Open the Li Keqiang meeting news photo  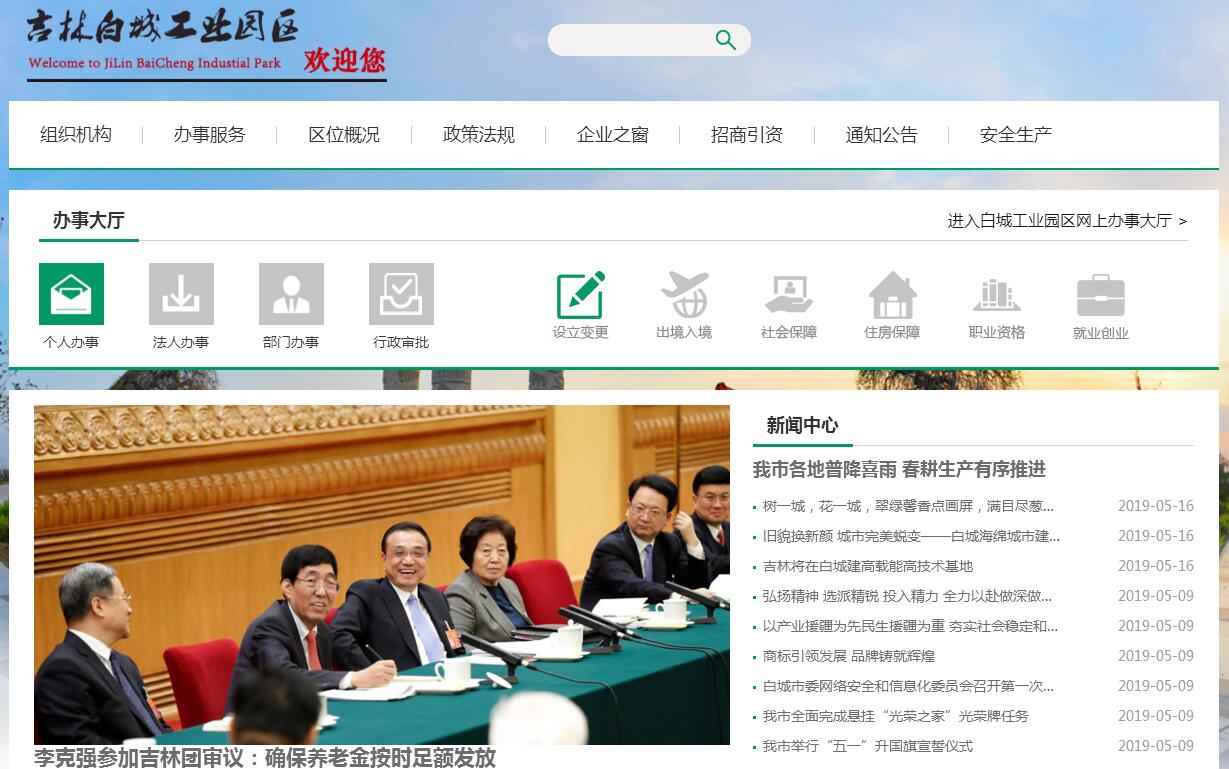[x=382, y=575]
